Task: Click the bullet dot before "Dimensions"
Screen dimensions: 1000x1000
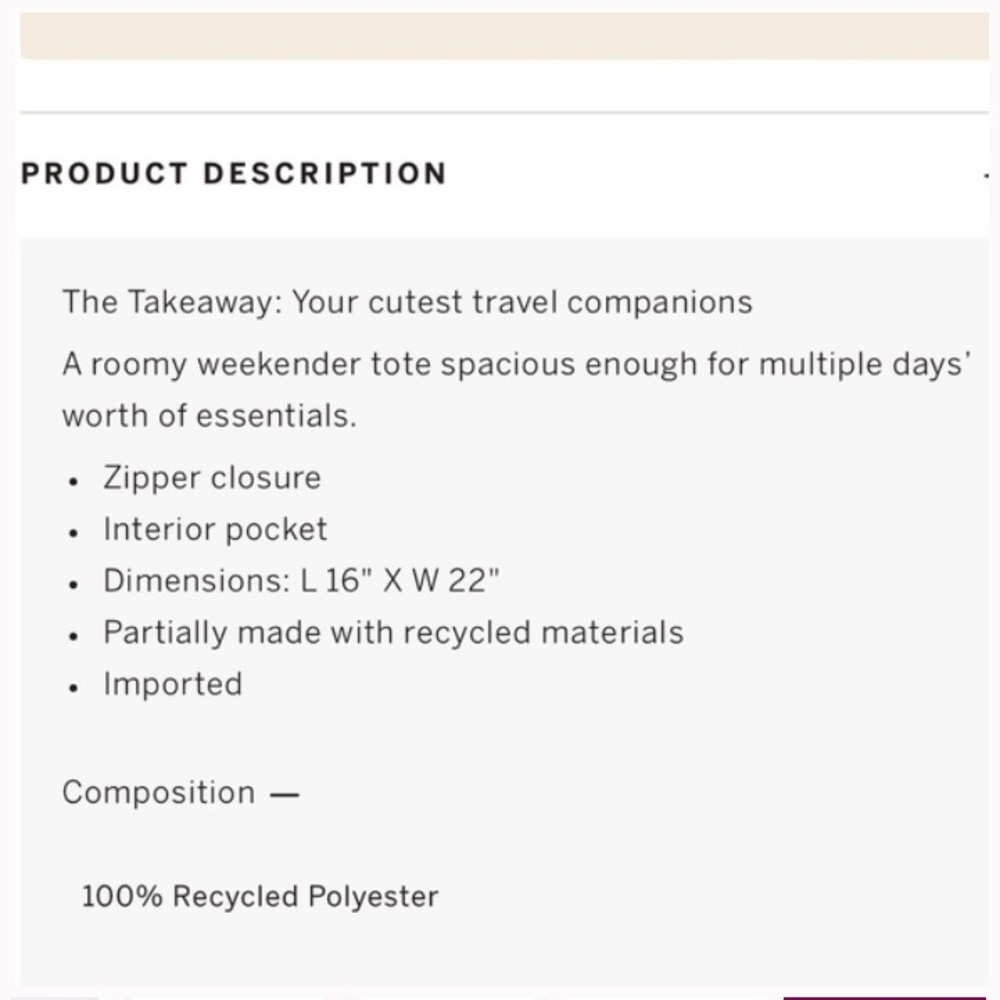Action: (x=73, y=584)
